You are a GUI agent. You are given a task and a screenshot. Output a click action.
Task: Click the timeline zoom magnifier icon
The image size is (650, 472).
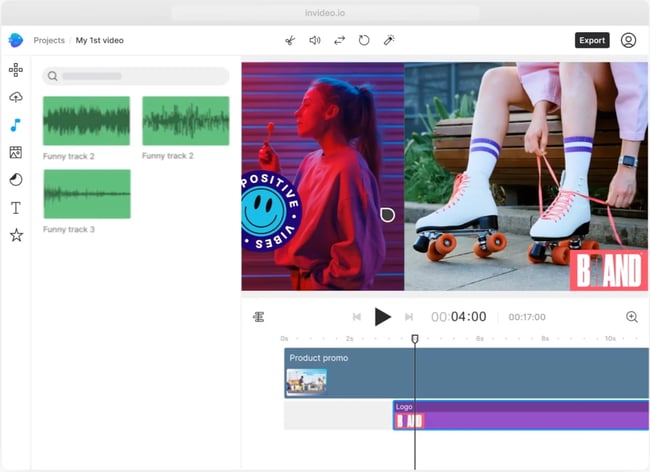click(x=631, y=317)
